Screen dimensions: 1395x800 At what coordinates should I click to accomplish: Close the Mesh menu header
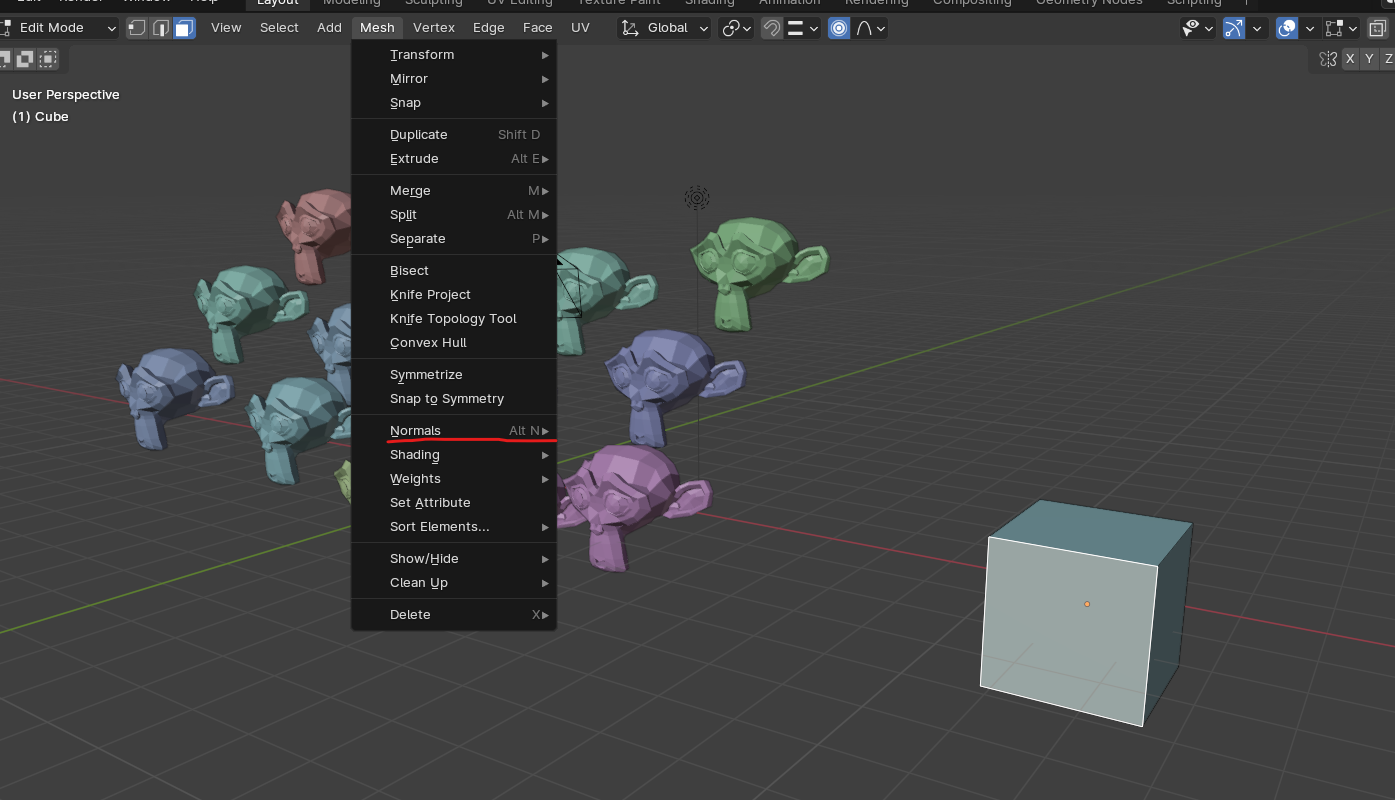(377, 28)
